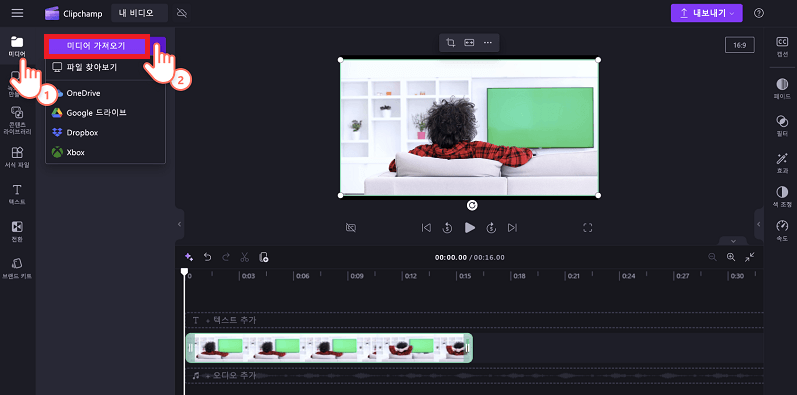Redo the last action
Viewport: 797px width, 395px height.
coord(226,257)
